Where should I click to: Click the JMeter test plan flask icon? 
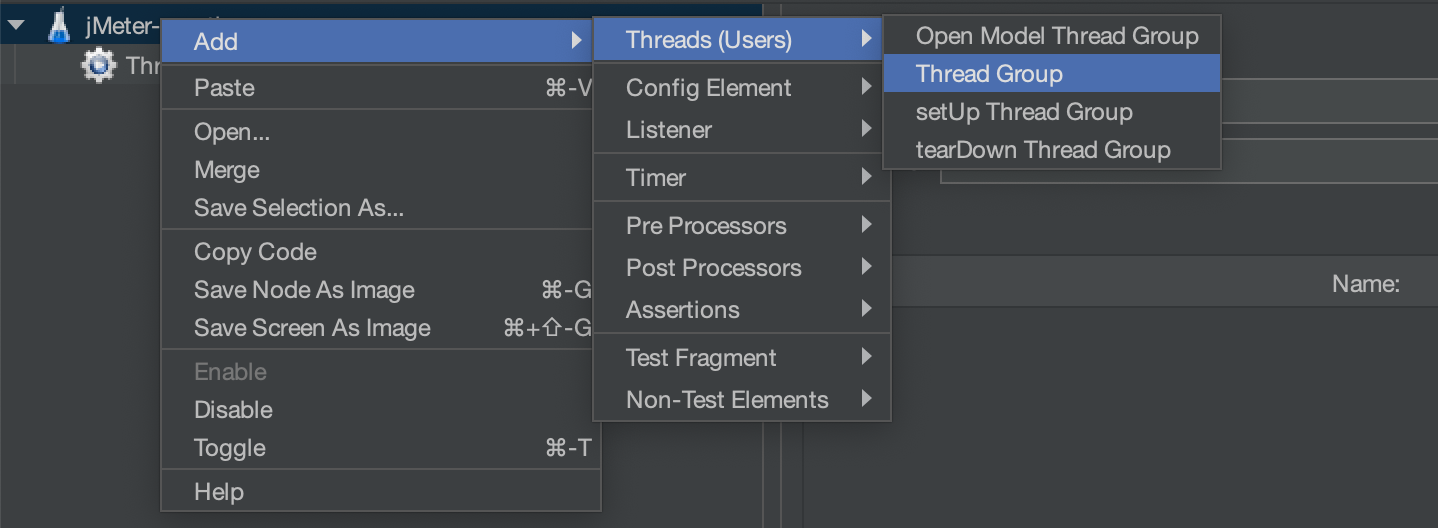(60, 26)
